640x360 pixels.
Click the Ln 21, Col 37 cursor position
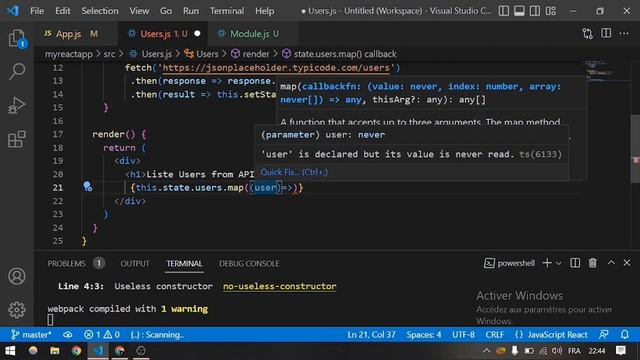click(371, 335)
